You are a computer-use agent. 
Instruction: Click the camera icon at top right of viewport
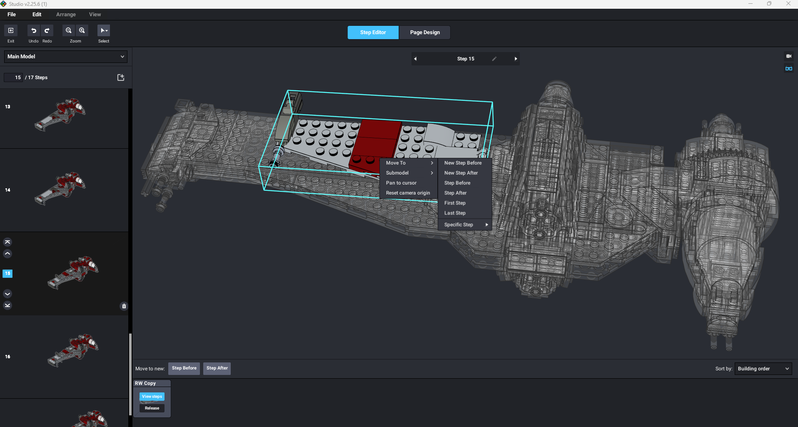tap(788, 56)
